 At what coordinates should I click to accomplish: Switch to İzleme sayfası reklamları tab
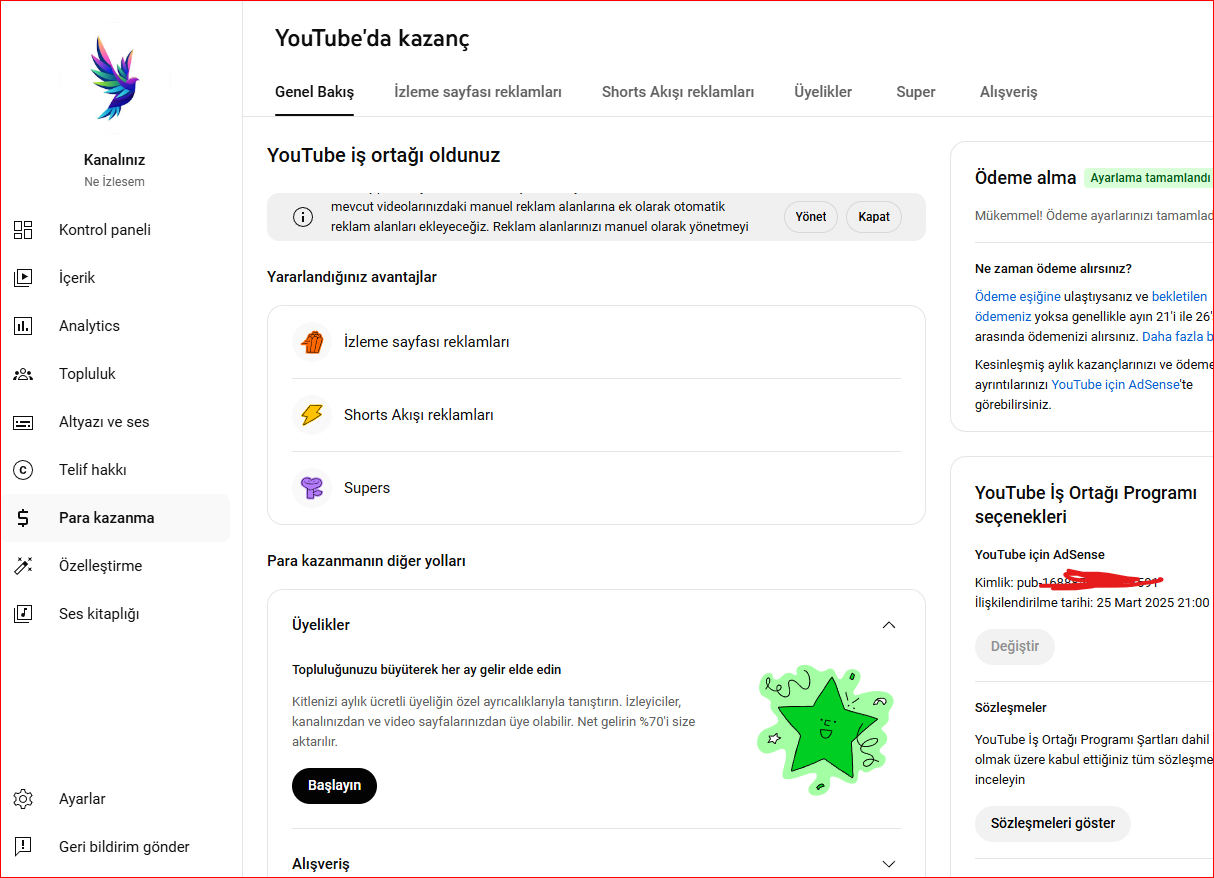(x=478, y=92)
